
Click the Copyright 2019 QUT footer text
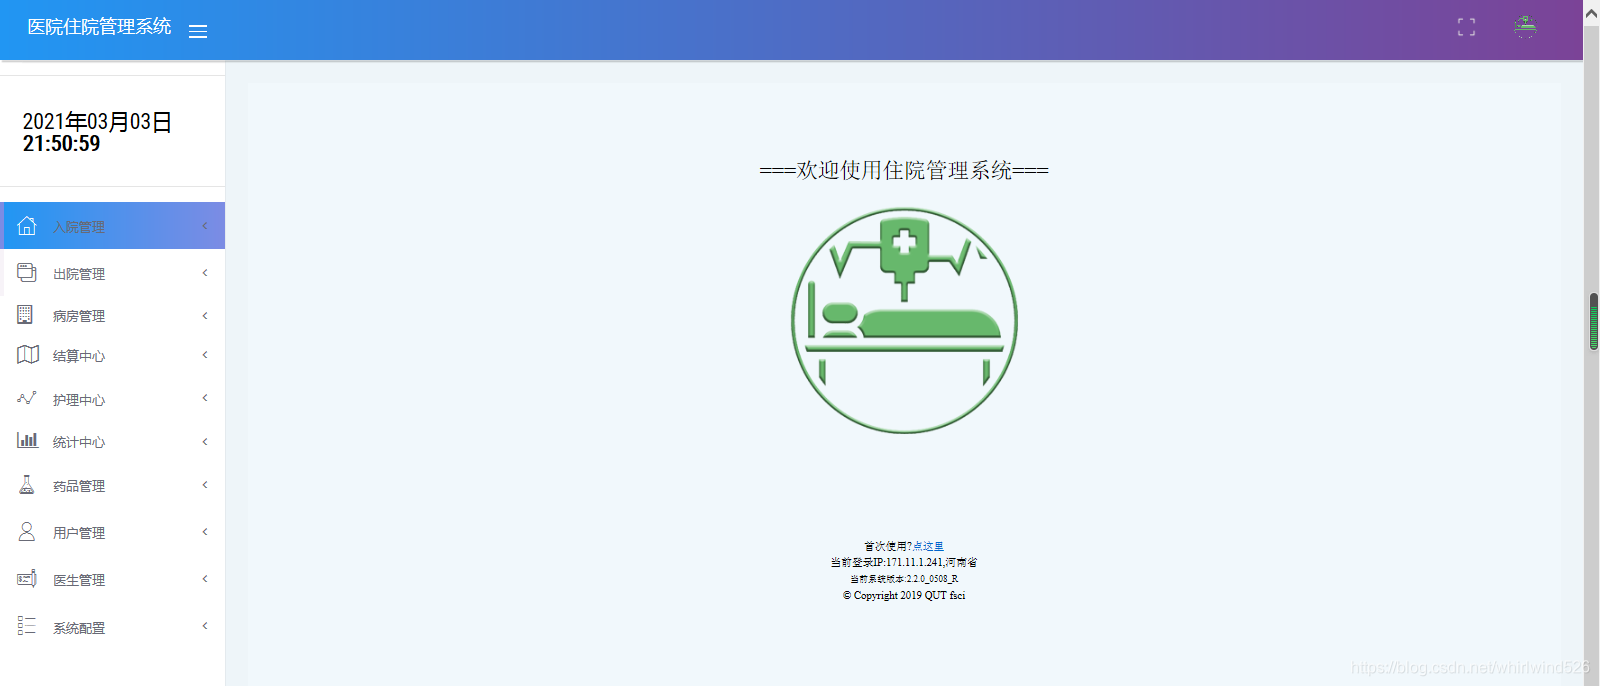pyautogui.click(x=904, y=595)
